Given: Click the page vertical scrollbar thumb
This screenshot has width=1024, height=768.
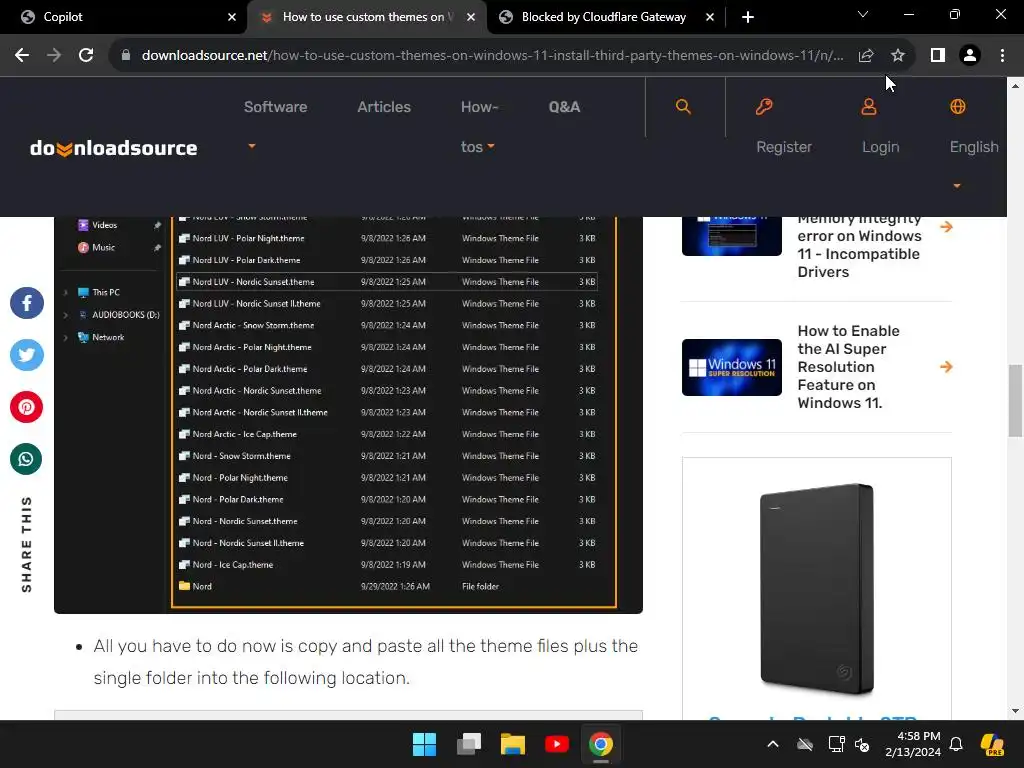Looking at the screenshot, I should point(1016,400).
